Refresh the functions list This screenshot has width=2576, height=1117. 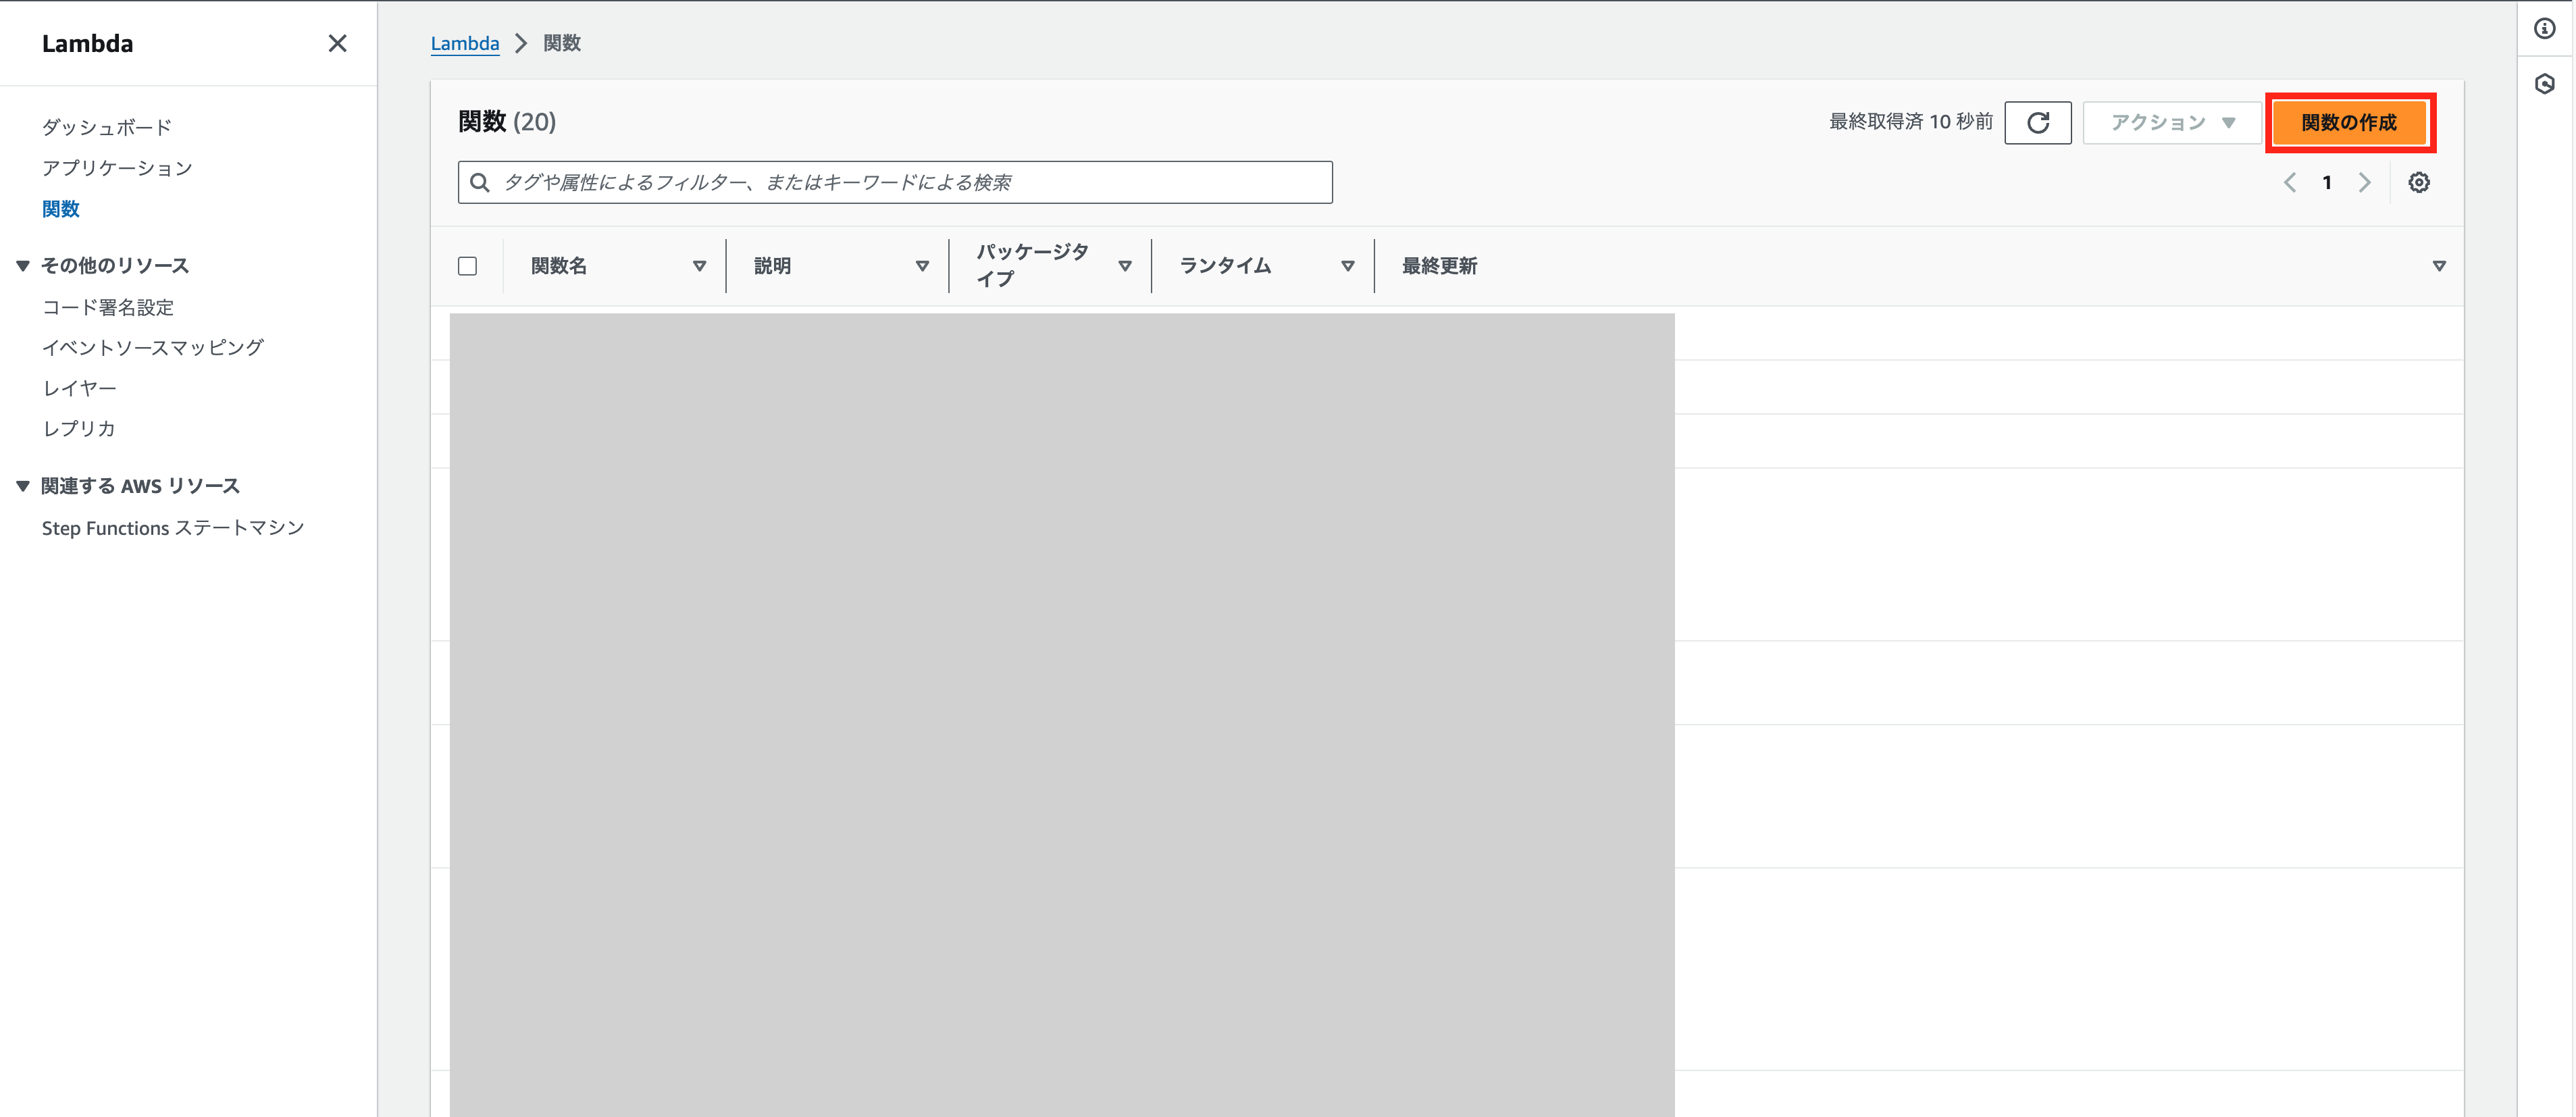[2038, 122]
